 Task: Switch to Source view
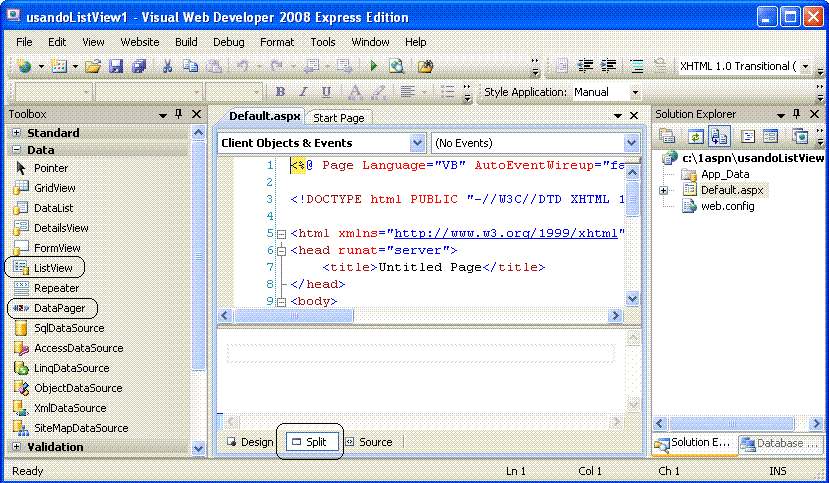369,442
